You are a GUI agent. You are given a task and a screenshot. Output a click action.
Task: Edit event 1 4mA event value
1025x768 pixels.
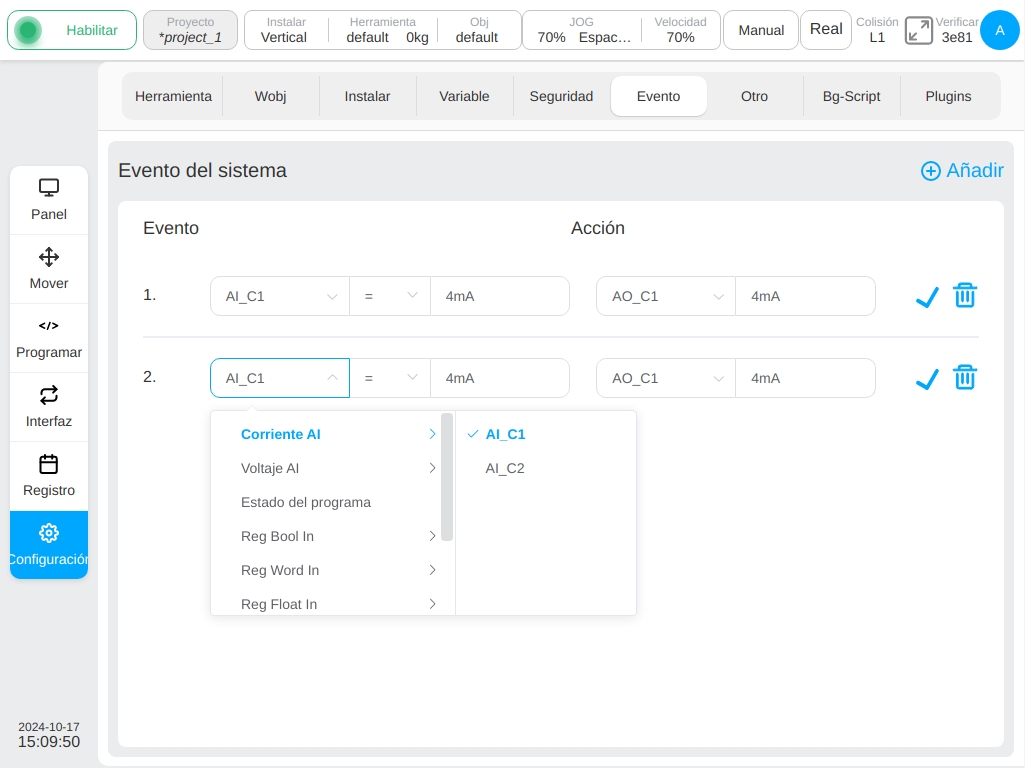(500, 296)
